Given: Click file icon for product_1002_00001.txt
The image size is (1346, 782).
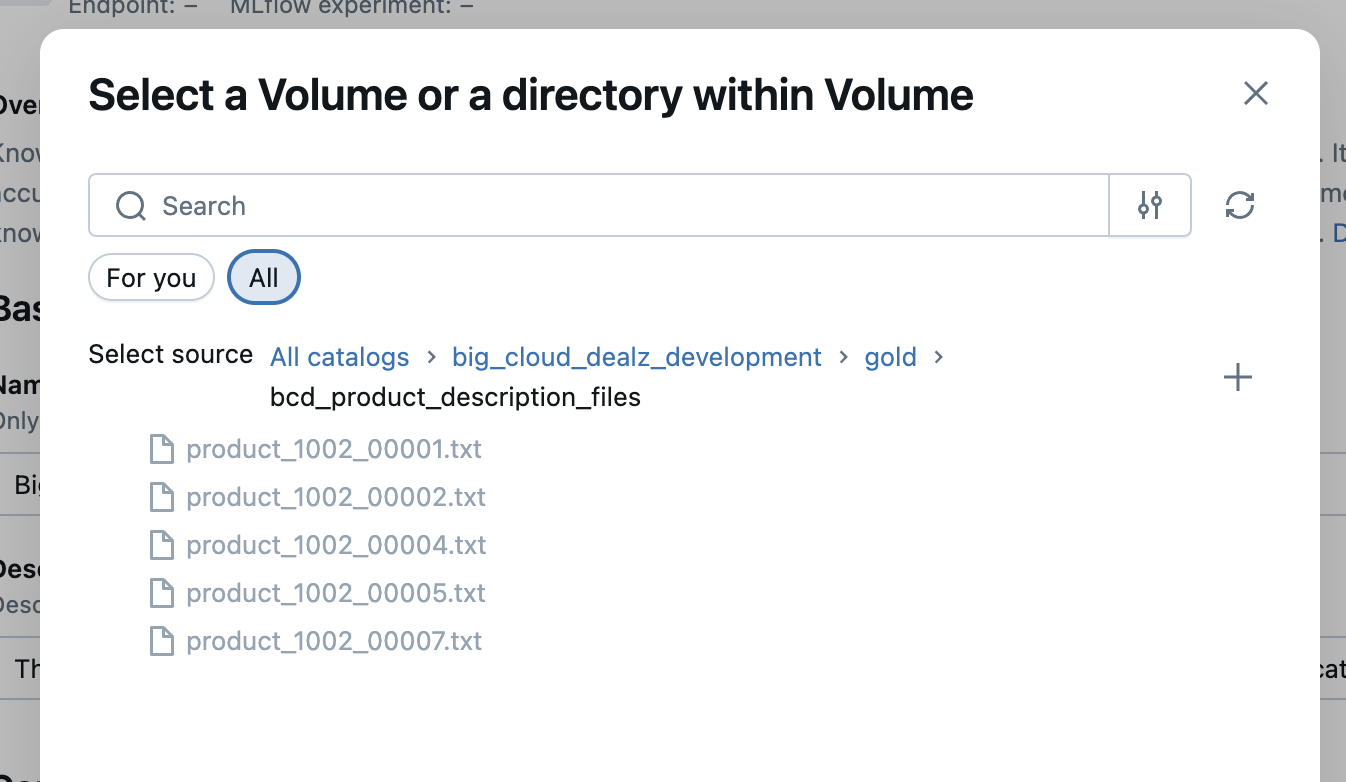Looking at the screenshot, I should click(x=161, y=449).
